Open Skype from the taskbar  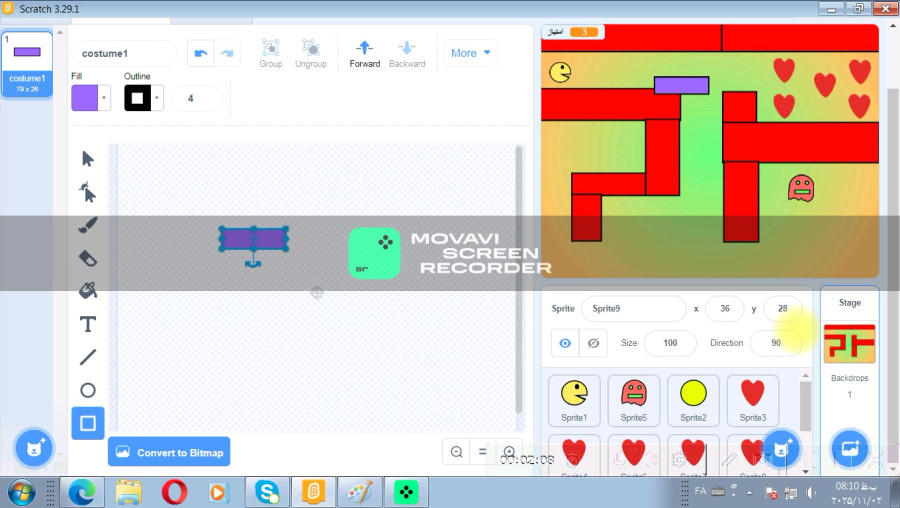pyautogui.click(x=267, y=493)
